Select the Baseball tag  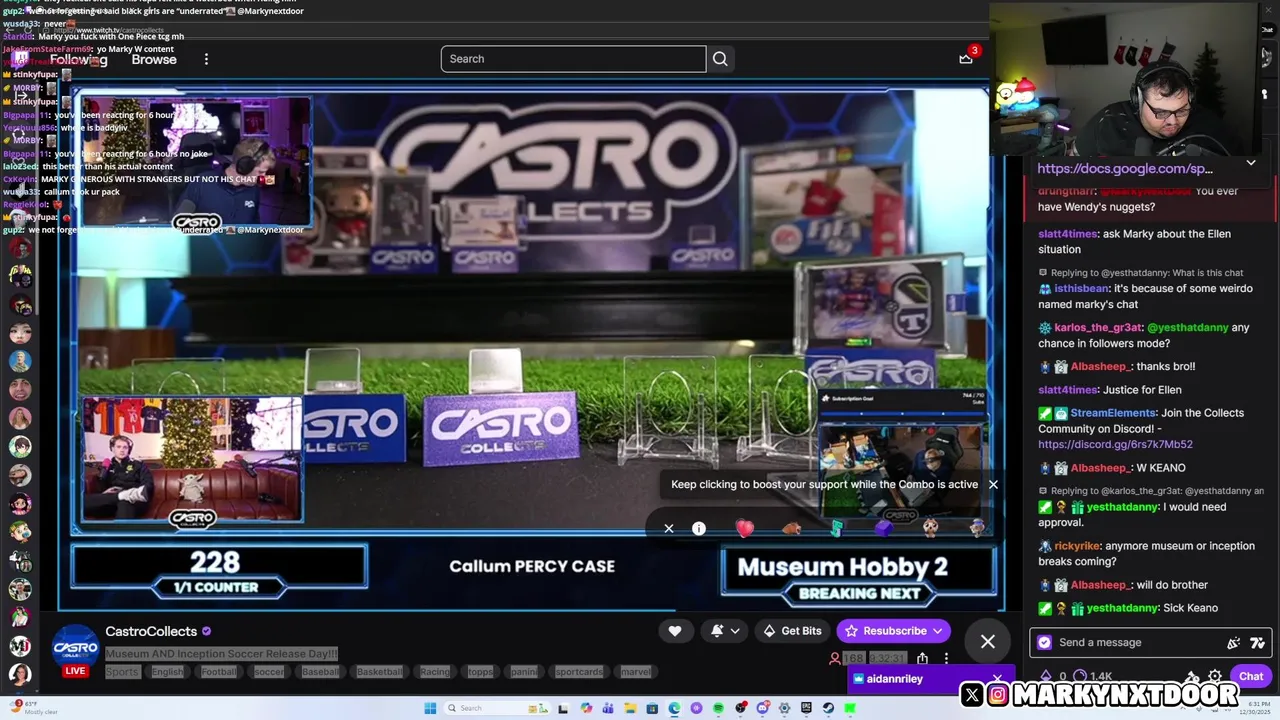pyautogui.click(x=320, y=672)
